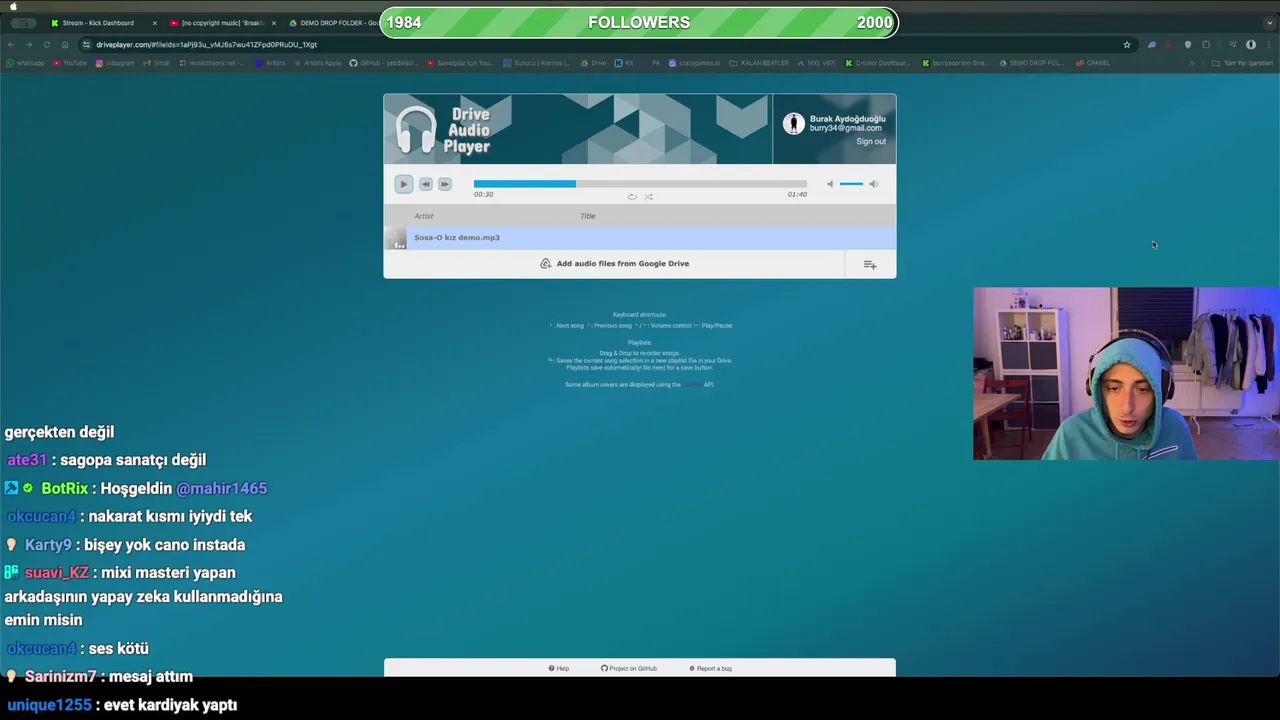Go back in browser history
This screenshot has width=1280, height=720.
11,45
